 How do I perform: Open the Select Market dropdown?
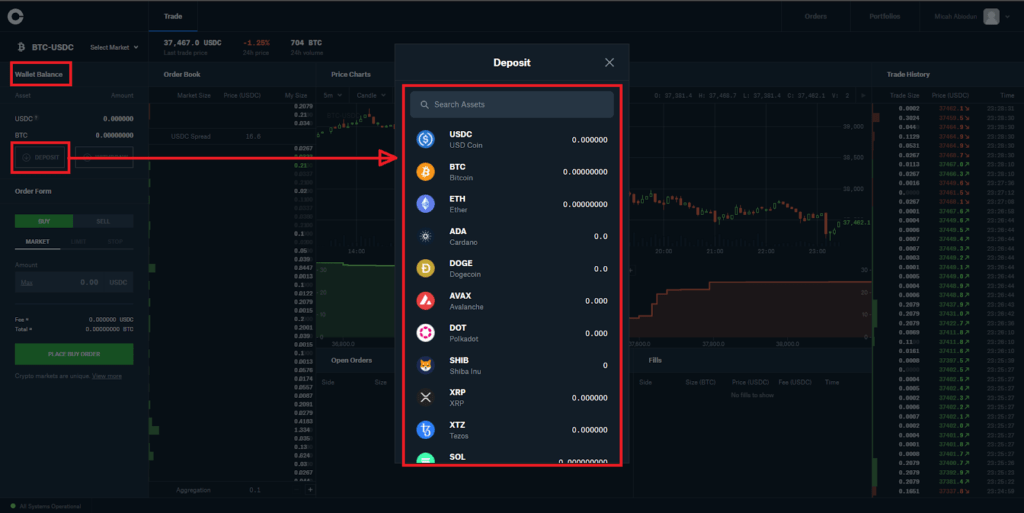112,47
